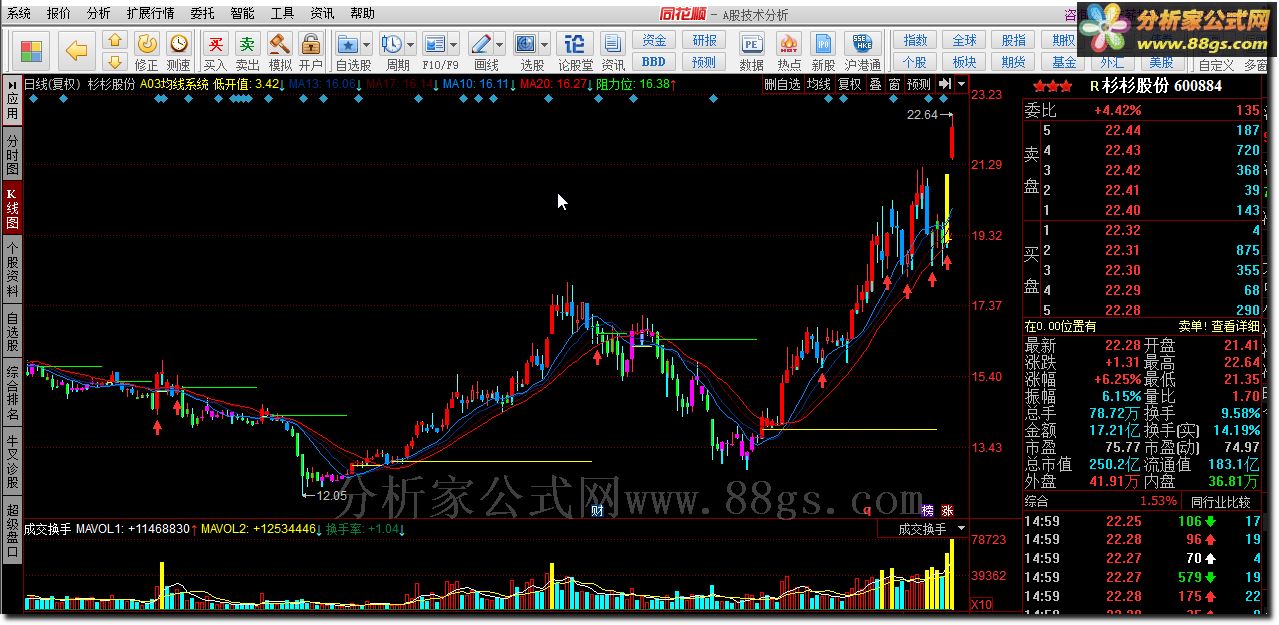Open the 论股堂 forum icon
1279x625 pixels.
[574, 43]
